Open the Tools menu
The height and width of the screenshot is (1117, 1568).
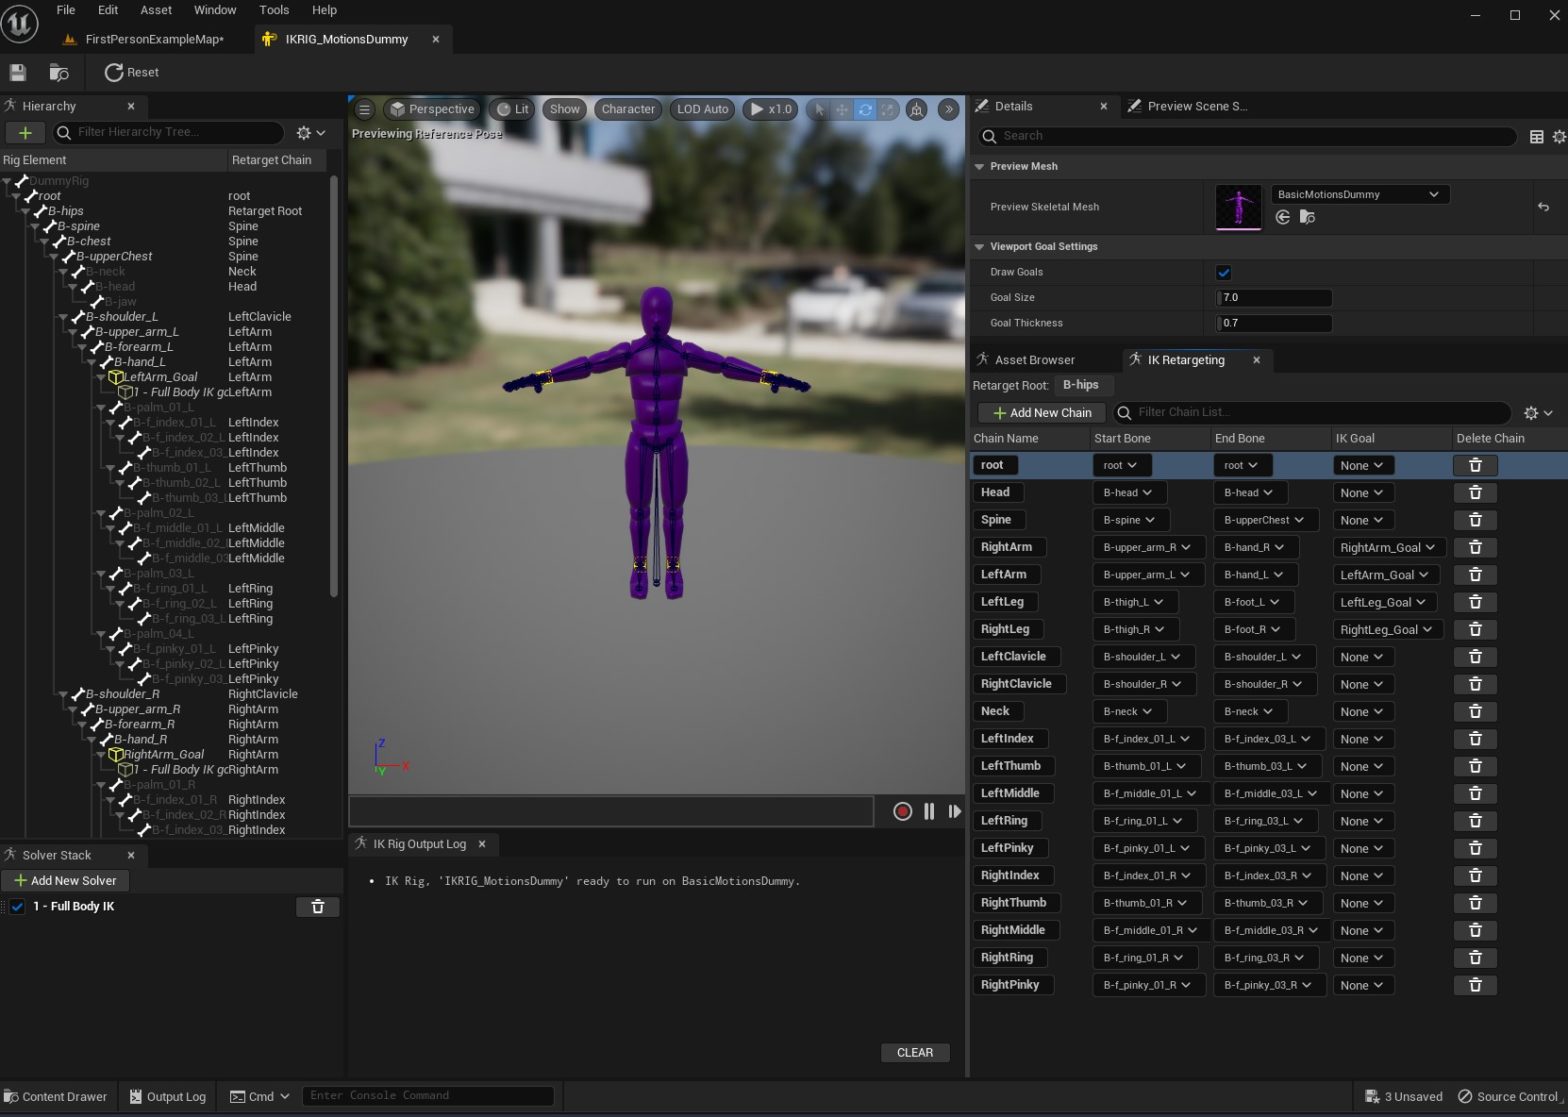pos(273,10)
